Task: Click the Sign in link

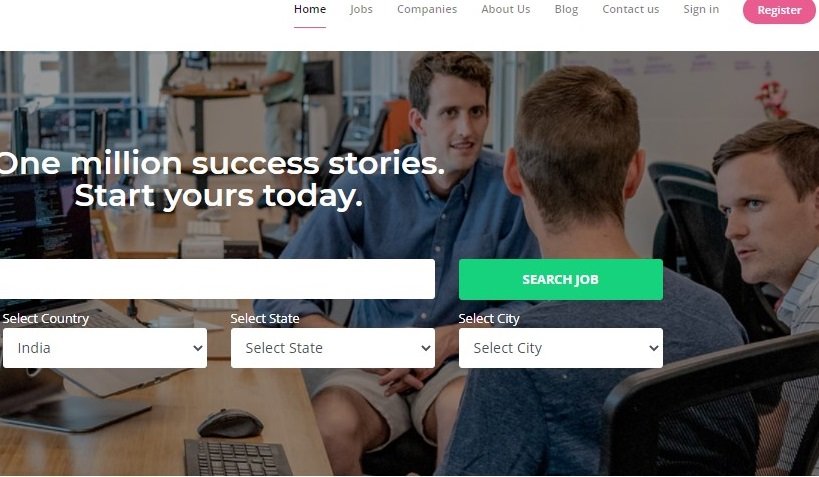Action: pos(701,9)
